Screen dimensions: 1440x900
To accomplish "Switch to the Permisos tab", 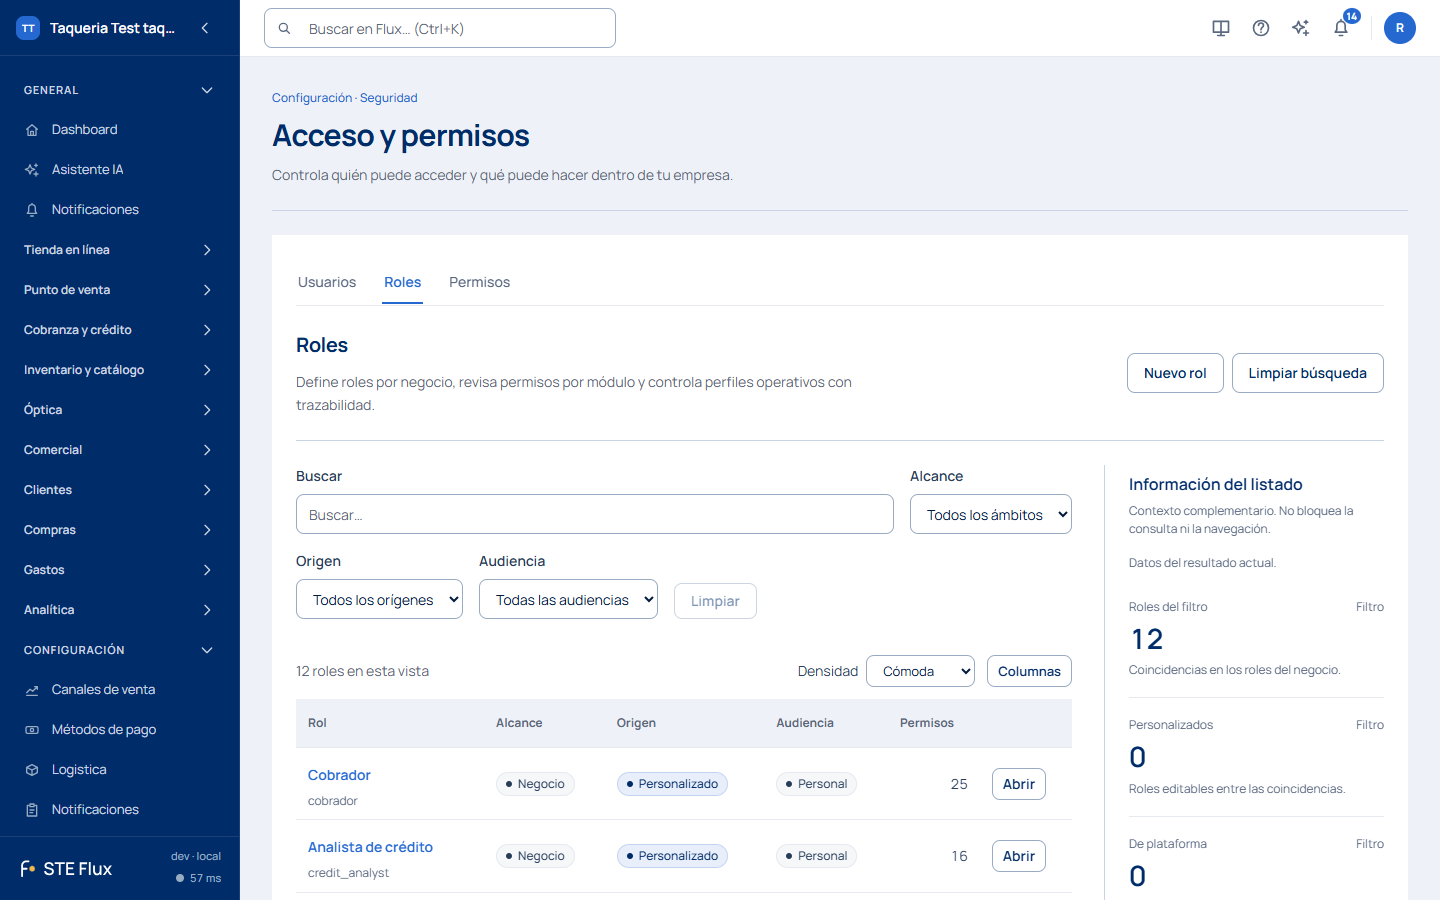I will click(479, 282).
